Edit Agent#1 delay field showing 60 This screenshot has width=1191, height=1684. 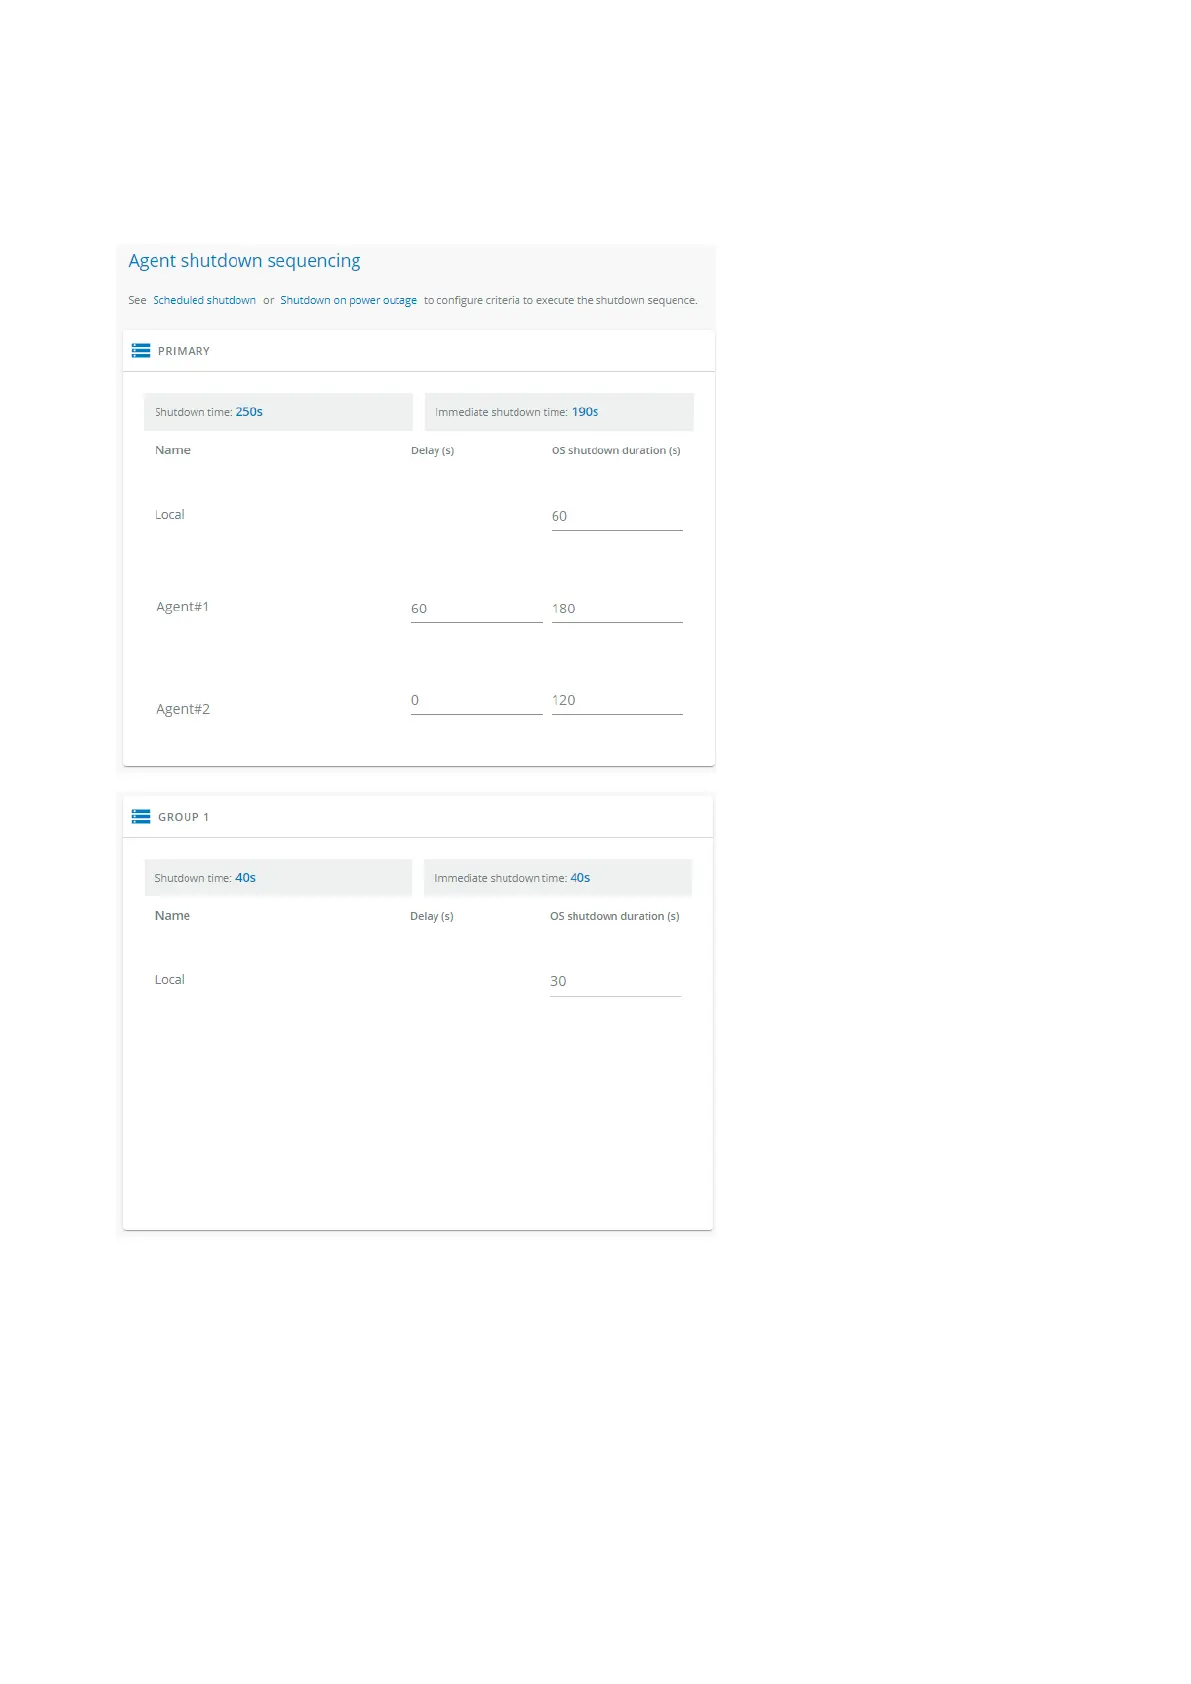pos(476,609)
